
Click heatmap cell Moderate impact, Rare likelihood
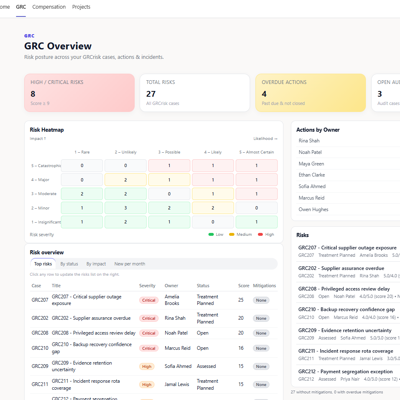pos(82,194)
